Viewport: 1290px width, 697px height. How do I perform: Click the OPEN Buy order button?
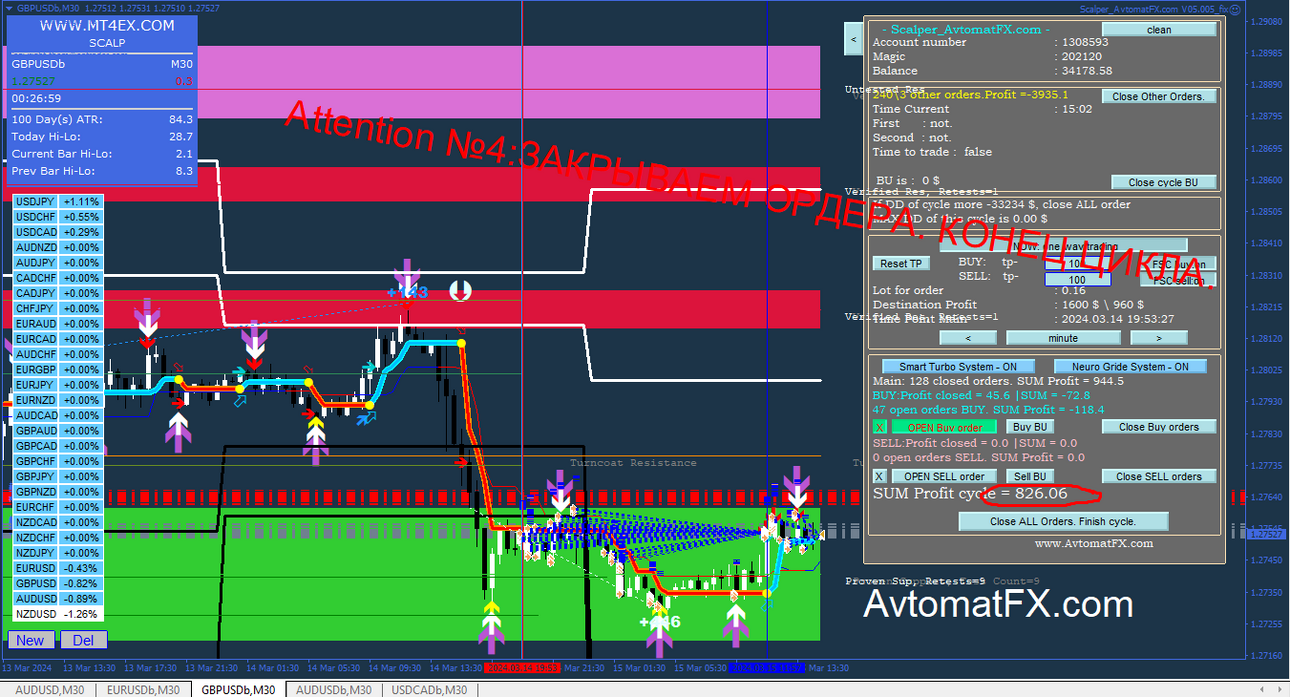click(944, 427)
